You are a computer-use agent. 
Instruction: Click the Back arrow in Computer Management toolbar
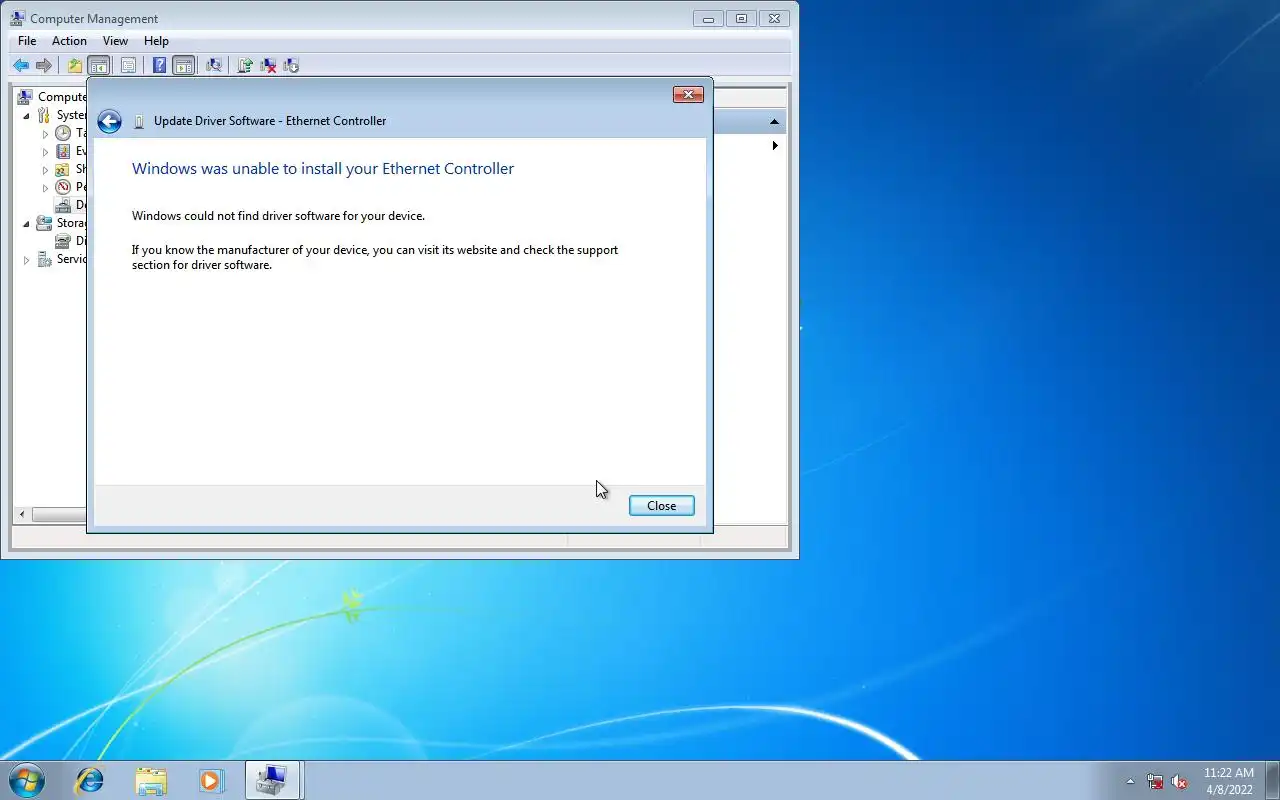(x=20, y=65)
